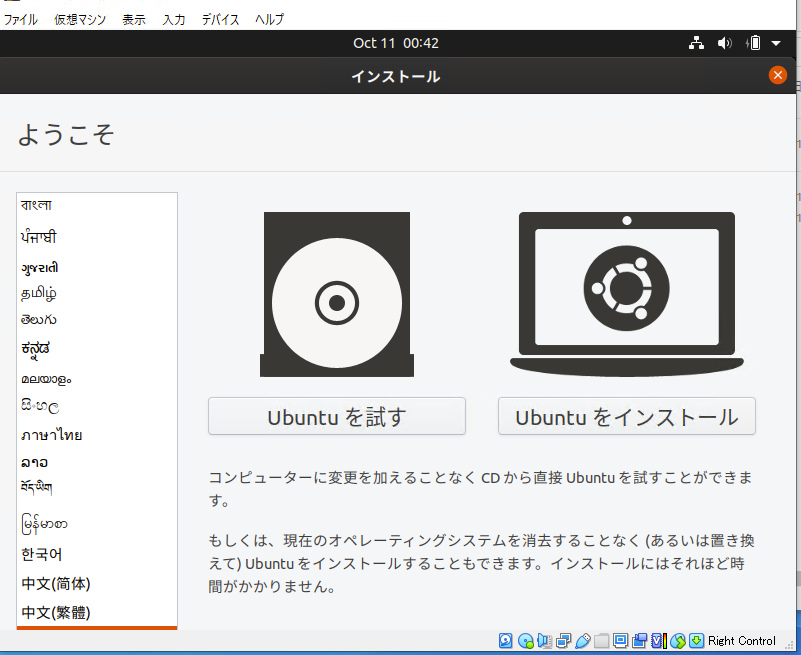
Task: Open the デバイス menu
Action: click(x=220, y=19)
